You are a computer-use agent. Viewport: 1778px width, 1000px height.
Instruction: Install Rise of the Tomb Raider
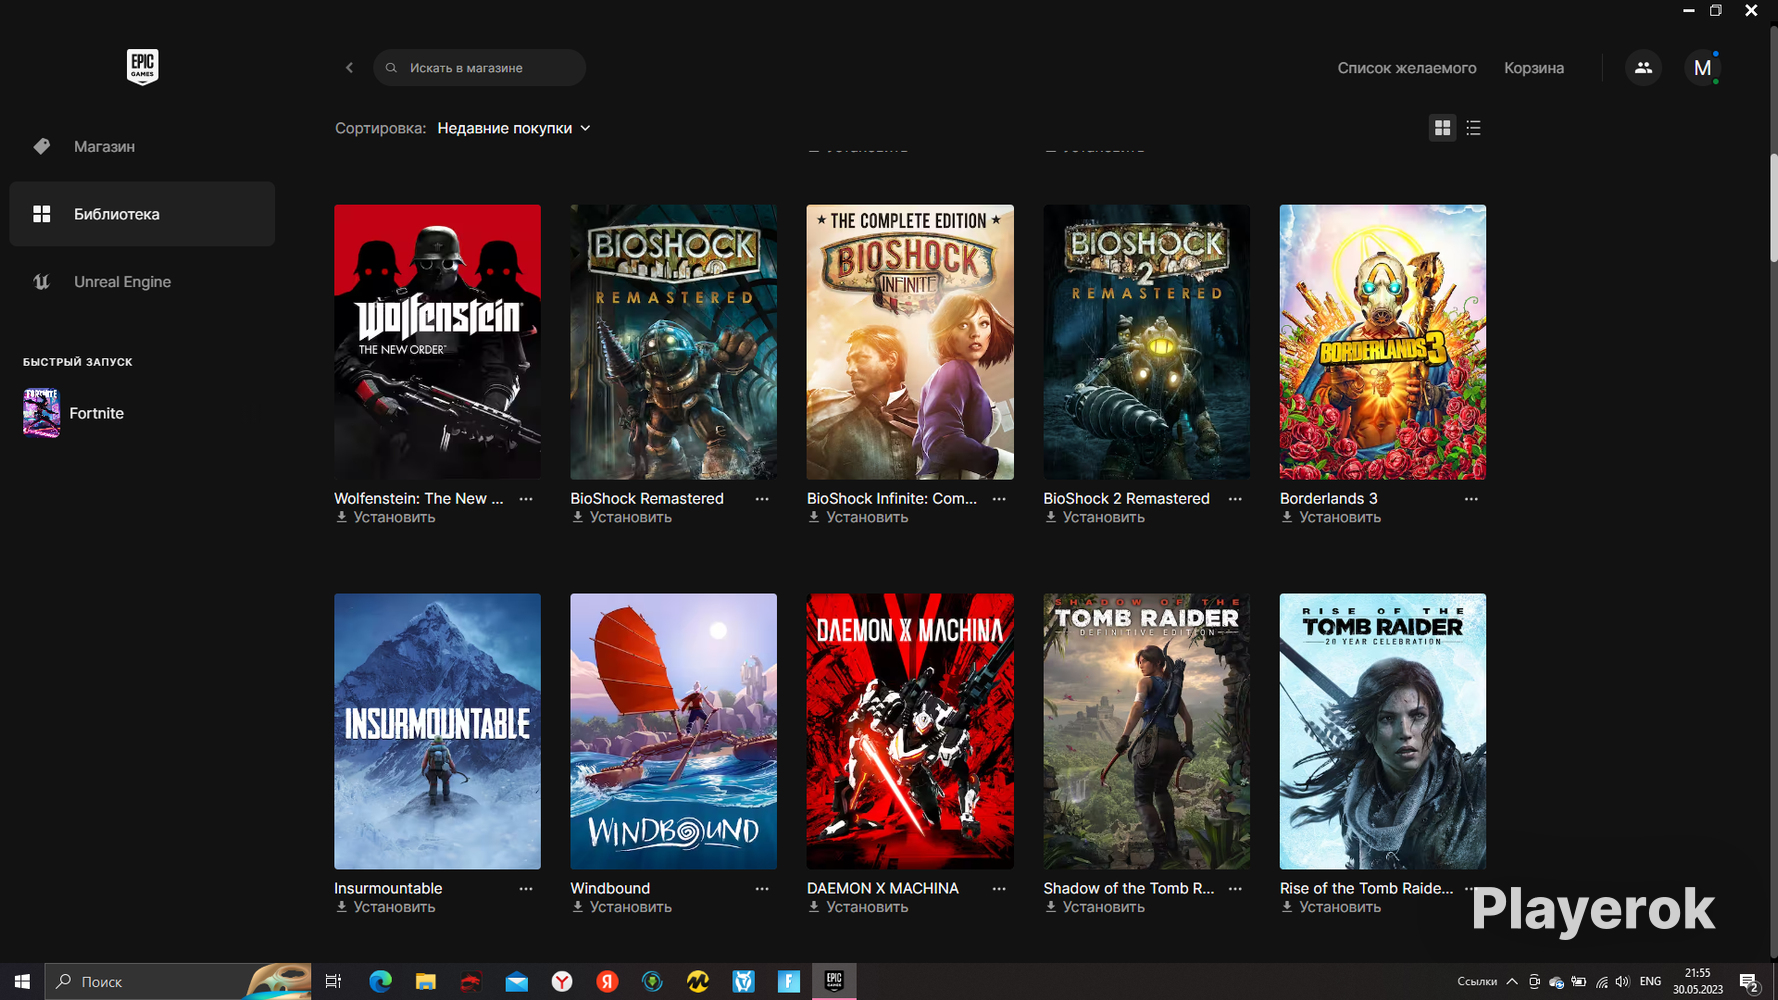click(1331, 908)
